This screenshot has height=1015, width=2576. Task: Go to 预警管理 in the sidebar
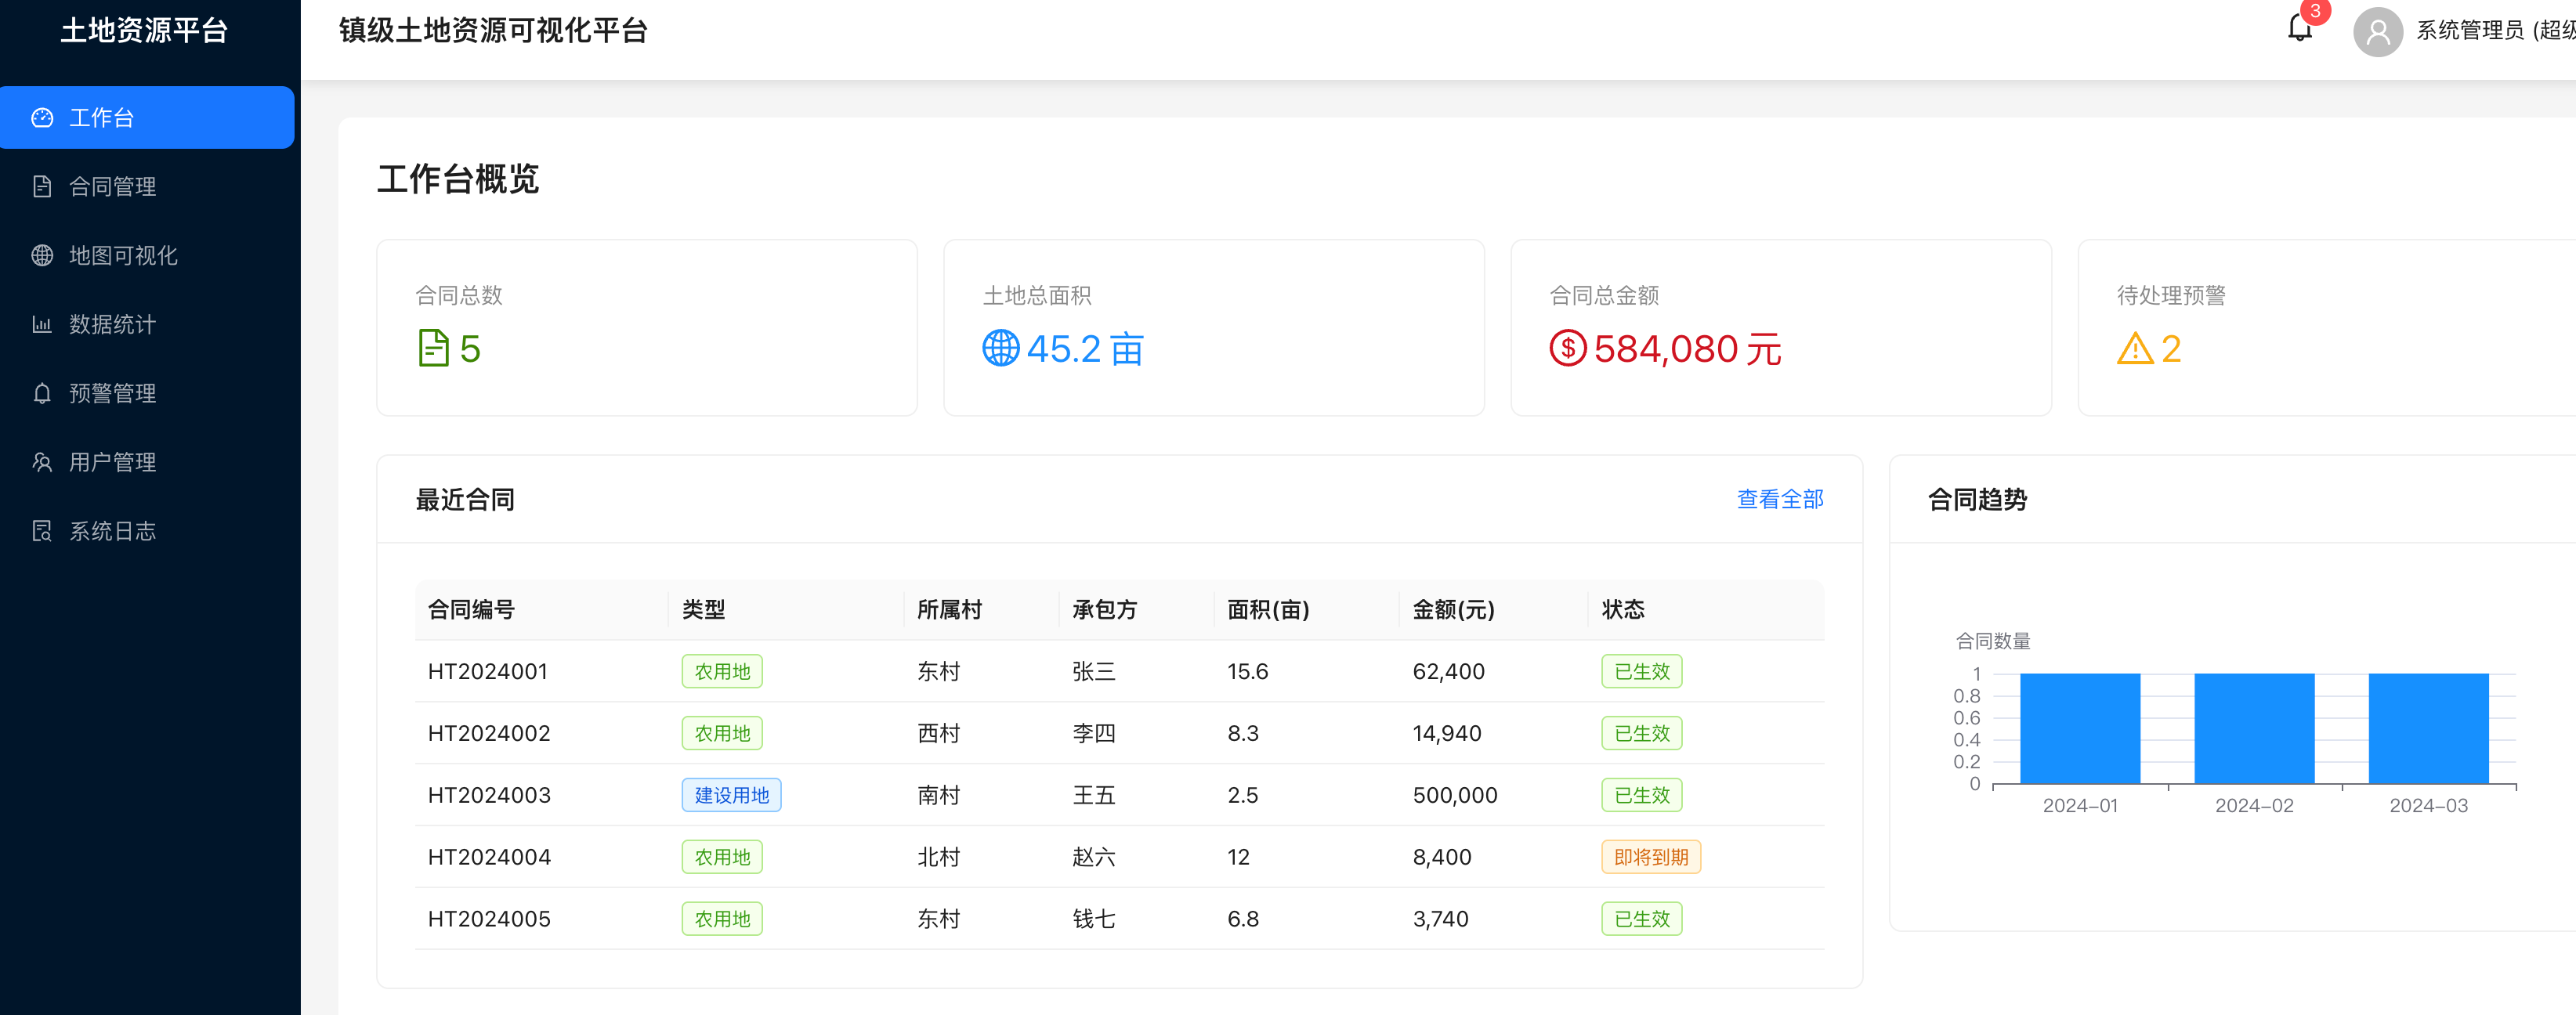point(112,393)
